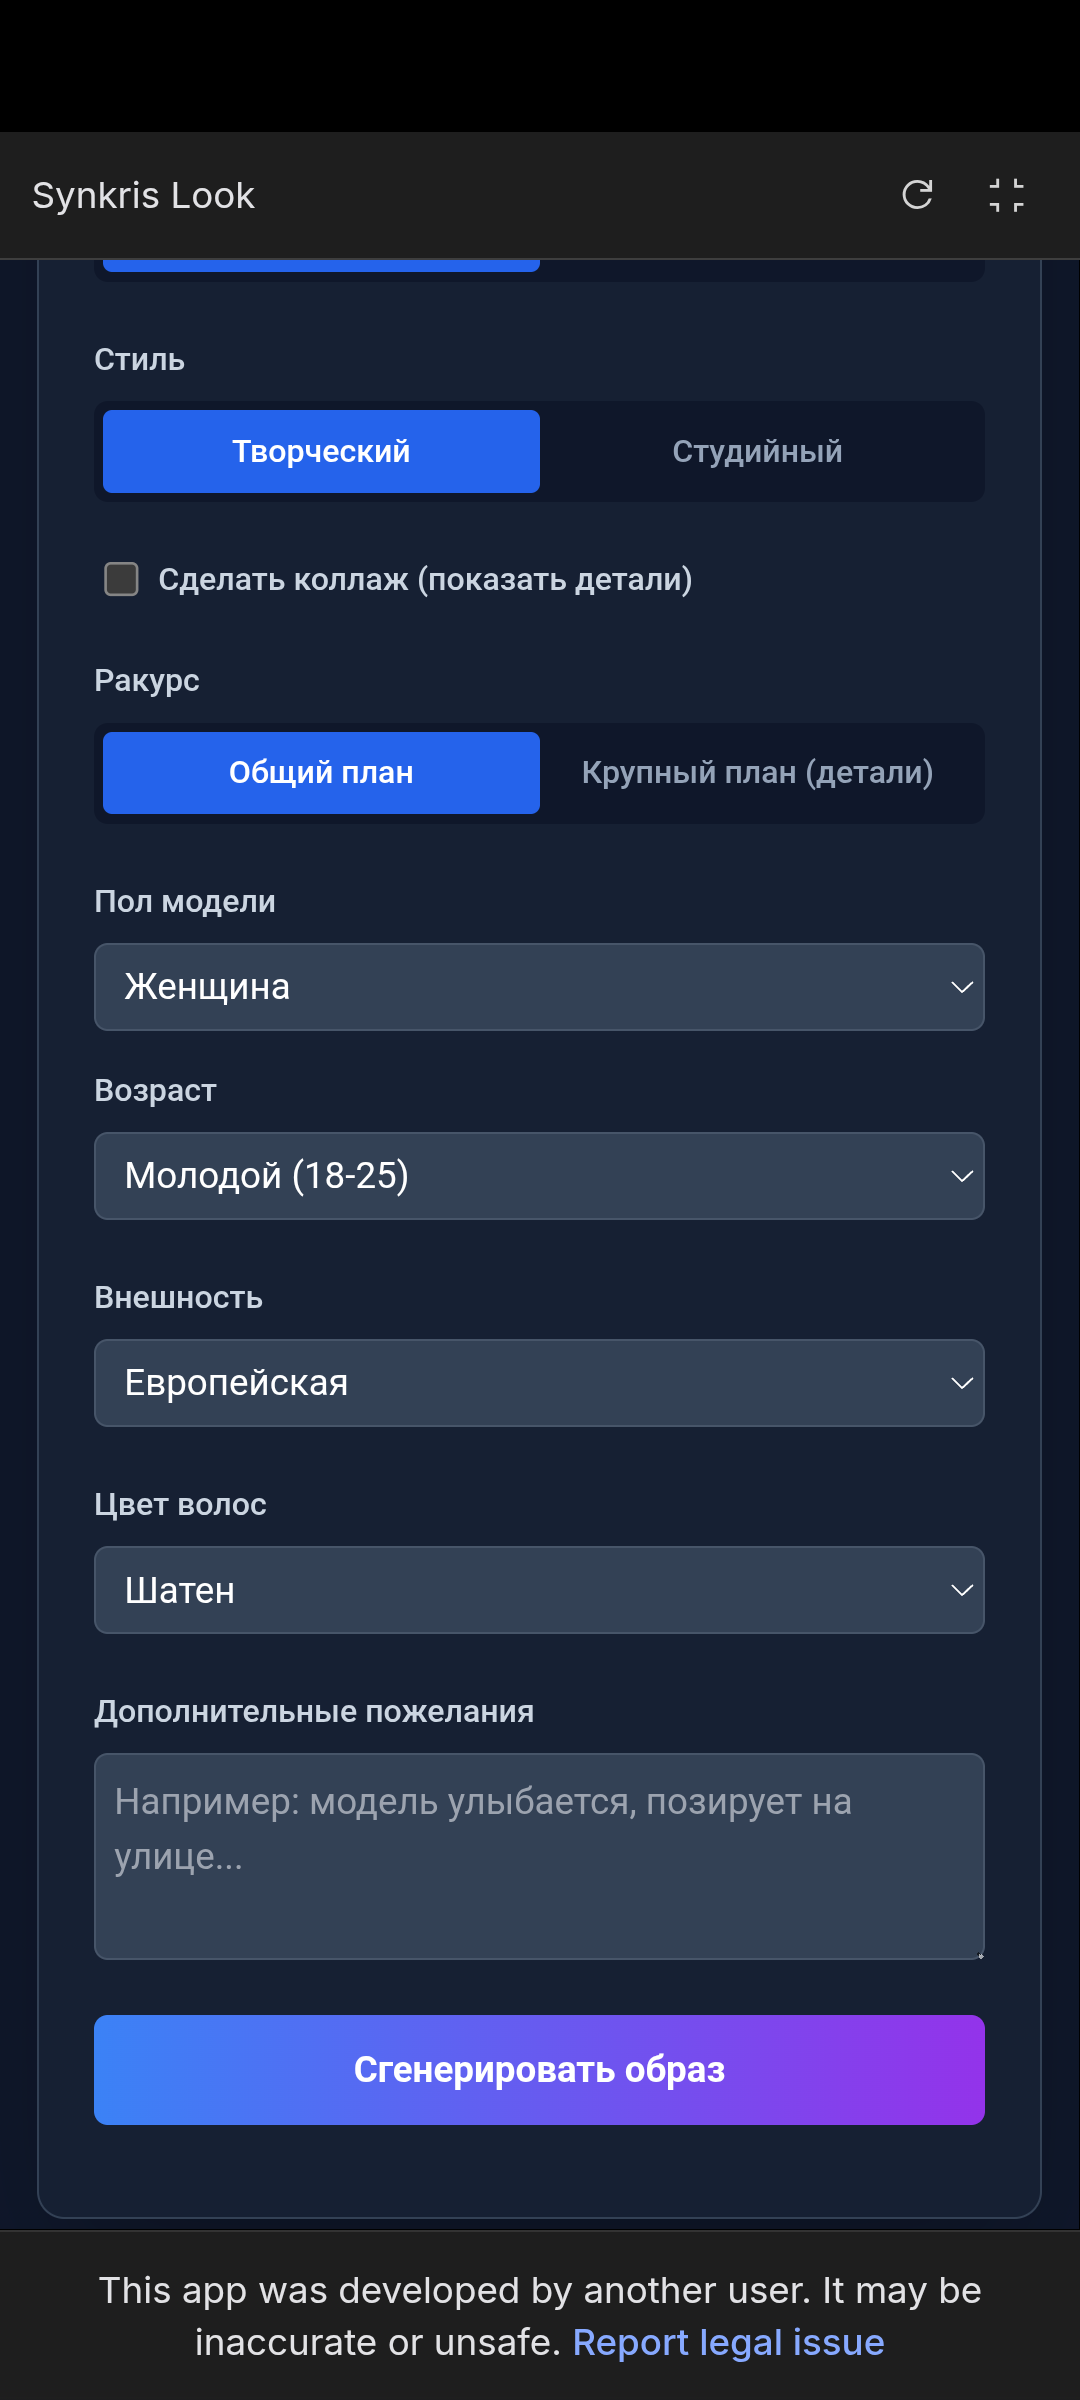This screenshot has width=1080, height=2400.
Task: Exit fullscreen using the collapse icon
Action: point(1007,195)
